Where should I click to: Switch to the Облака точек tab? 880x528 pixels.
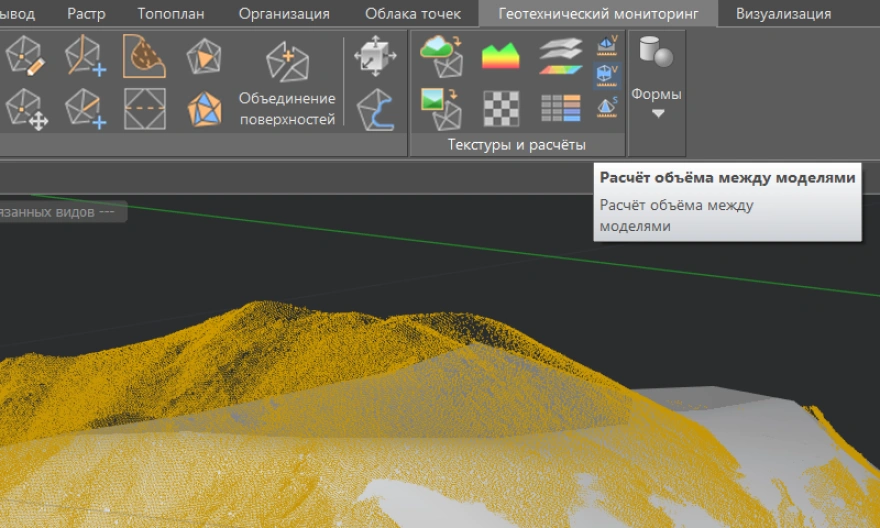click(413, 14)
